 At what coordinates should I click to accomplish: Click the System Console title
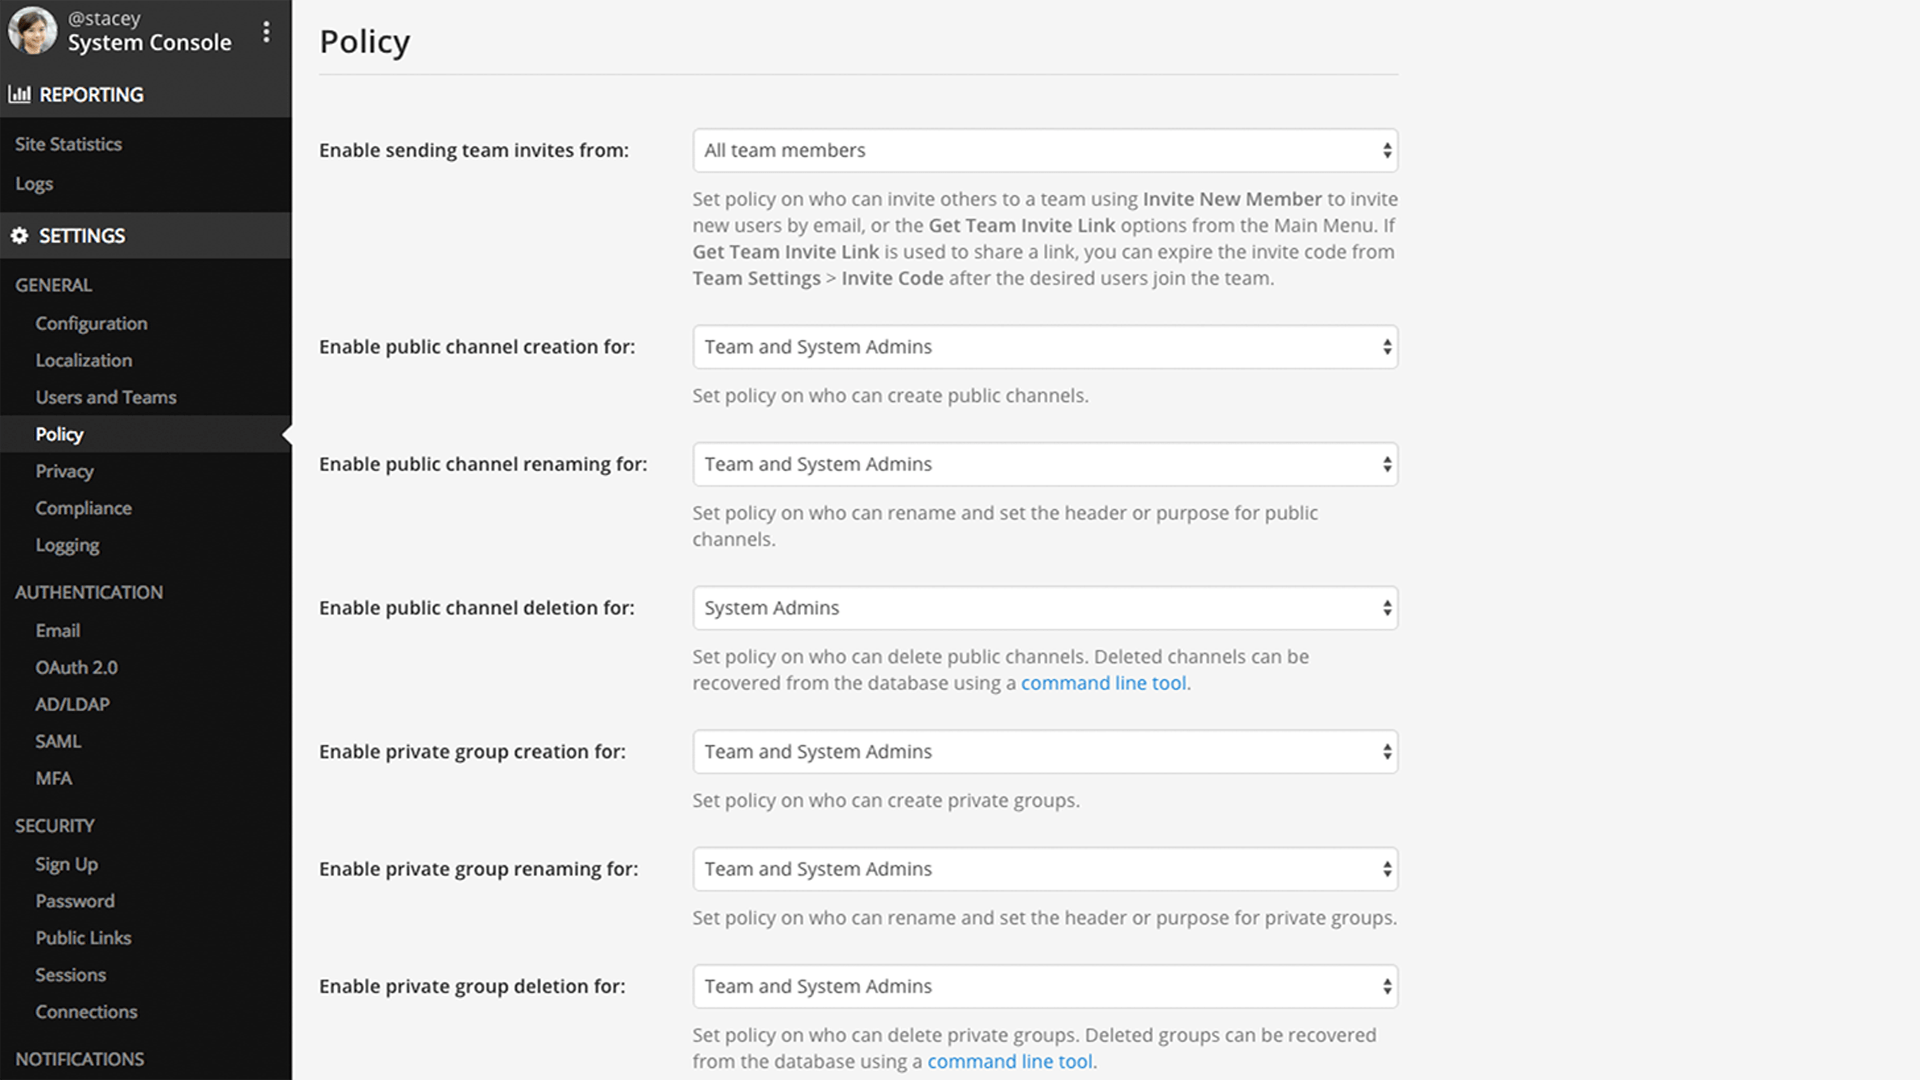(149, 42)
